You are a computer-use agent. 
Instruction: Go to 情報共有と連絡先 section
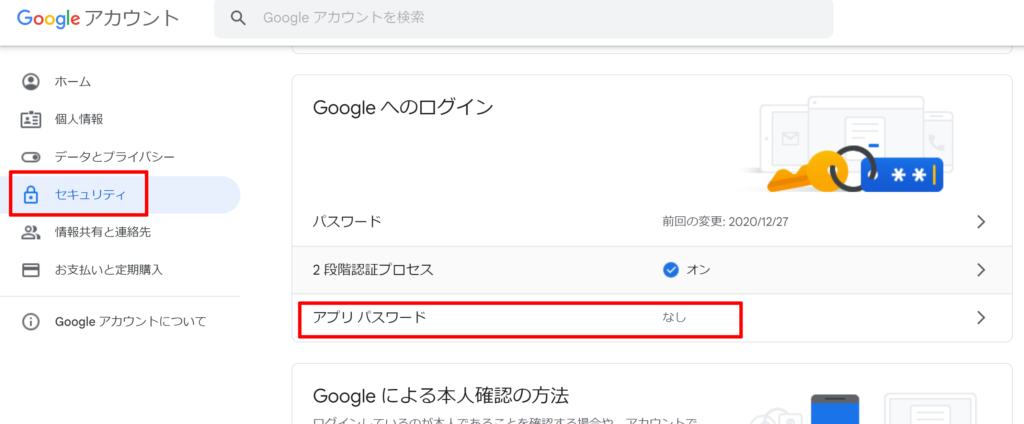point(108,232)
